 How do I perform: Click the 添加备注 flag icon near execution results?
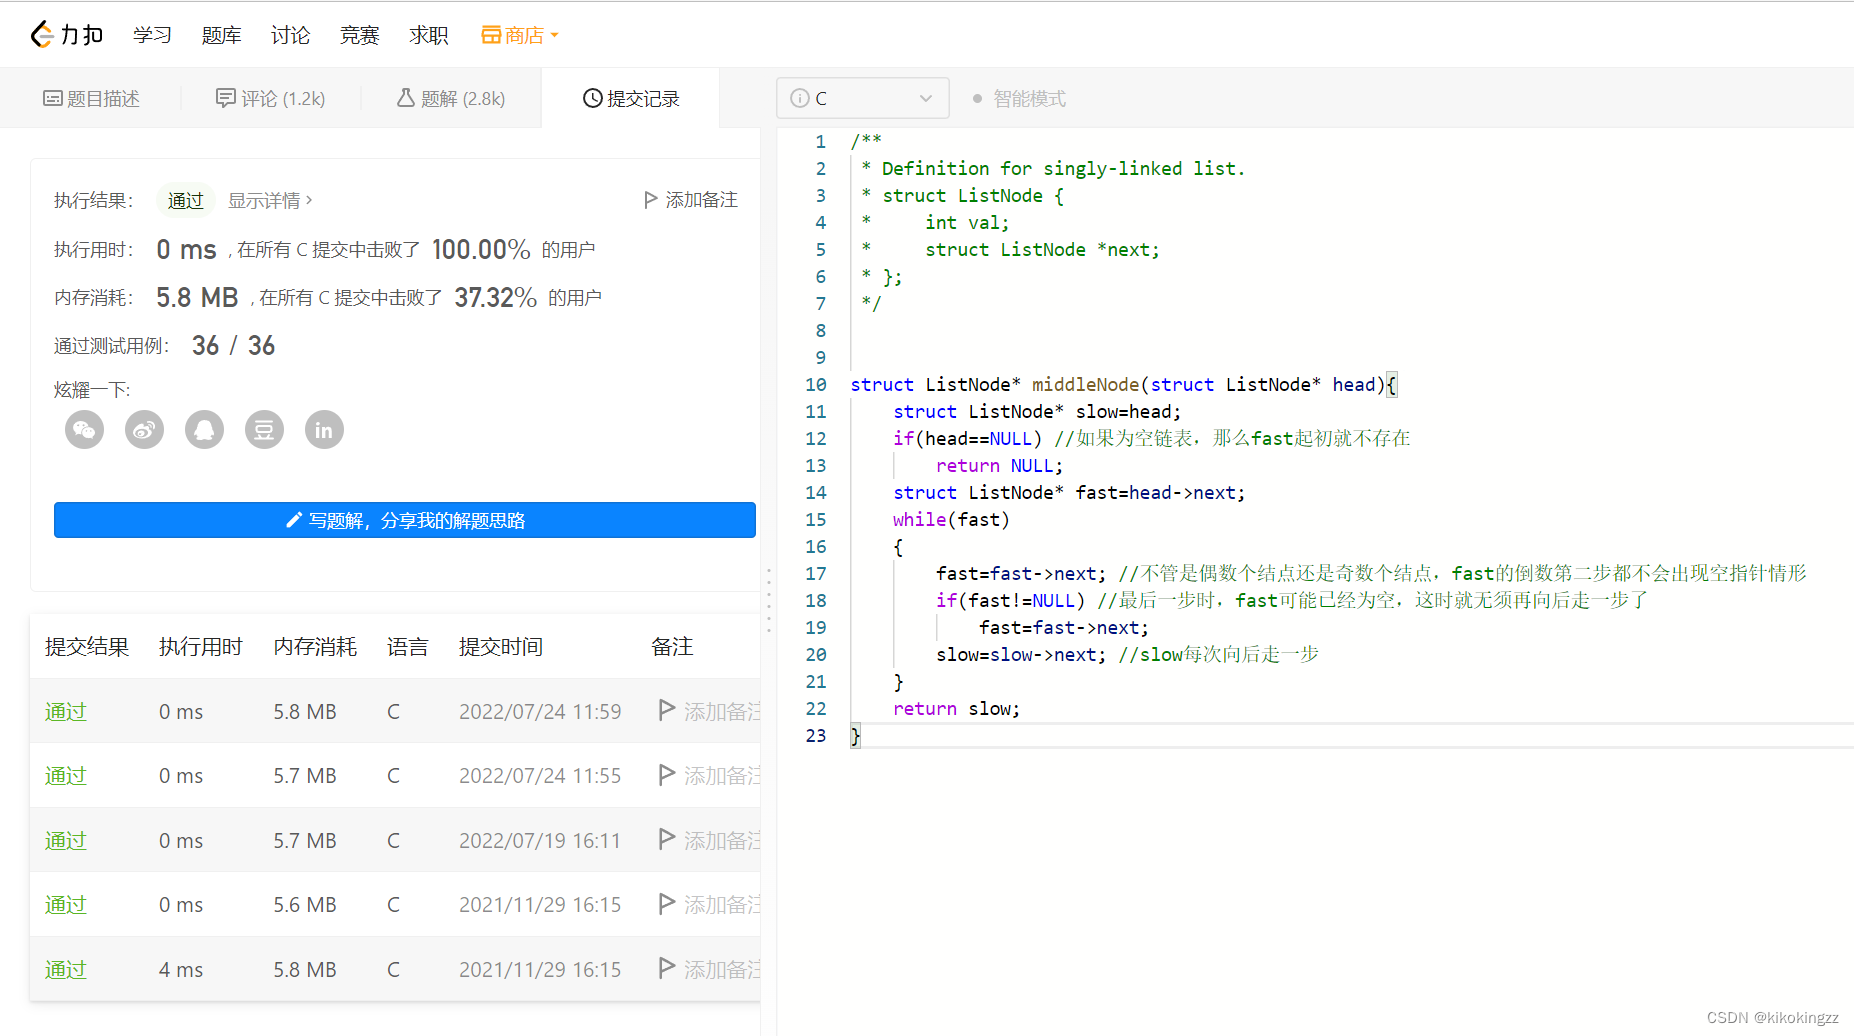click(650, 199)
